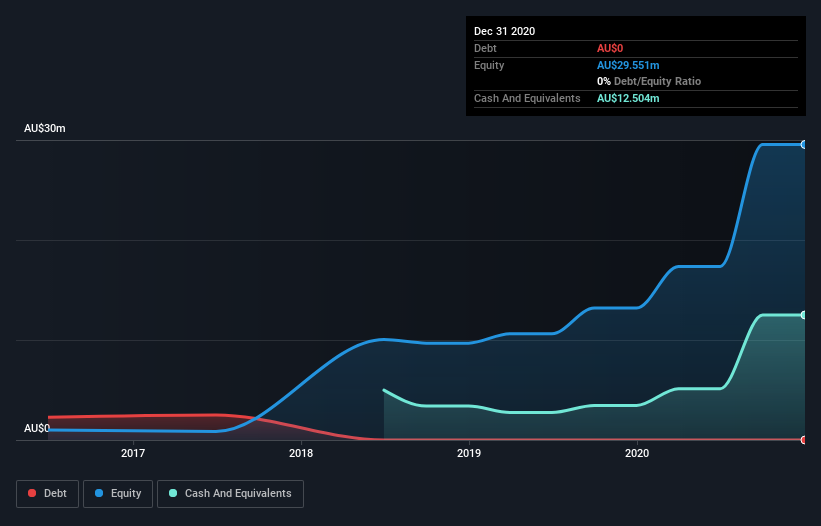Viewport: 821px width, 526px height.
Task: Select the Equity data point at chart end
Action: tap(804, 144)
